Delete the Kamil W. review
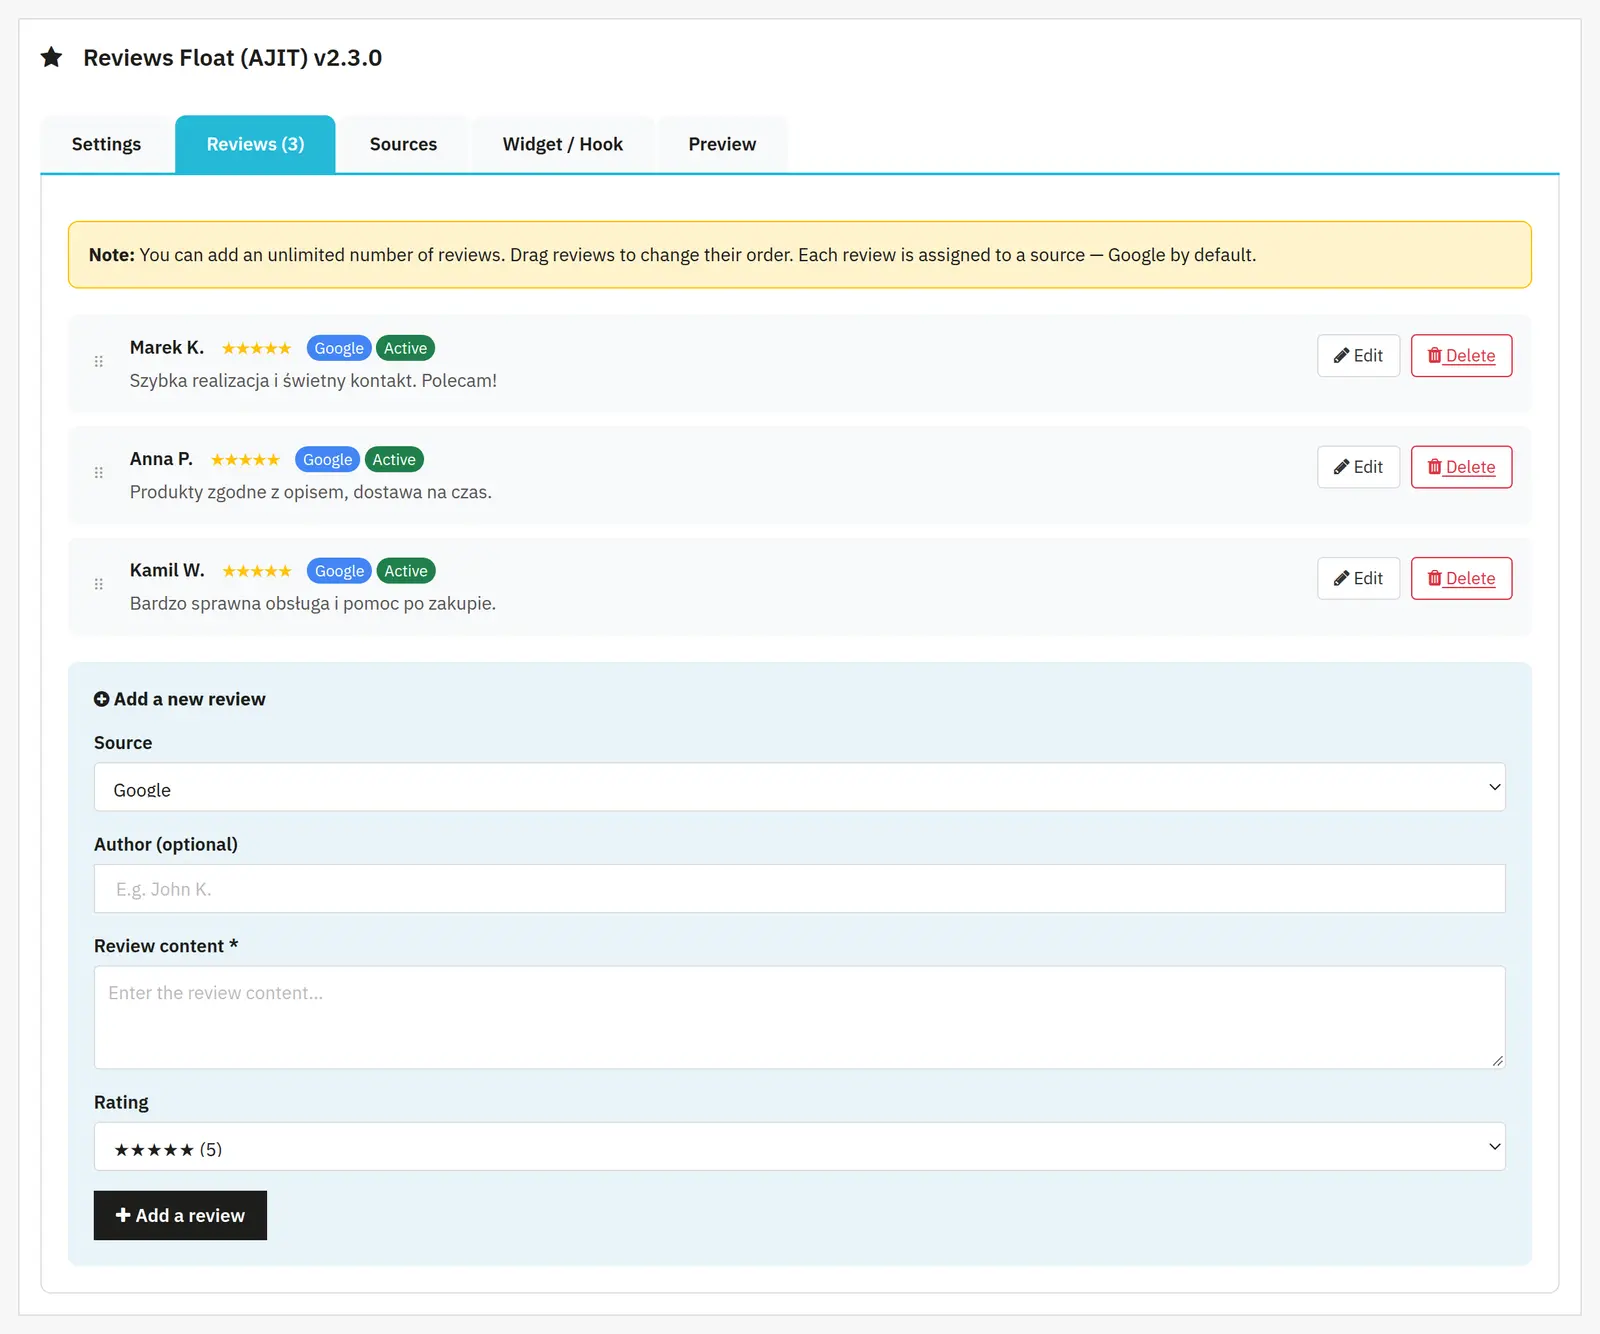 (x=1461, y=578)
